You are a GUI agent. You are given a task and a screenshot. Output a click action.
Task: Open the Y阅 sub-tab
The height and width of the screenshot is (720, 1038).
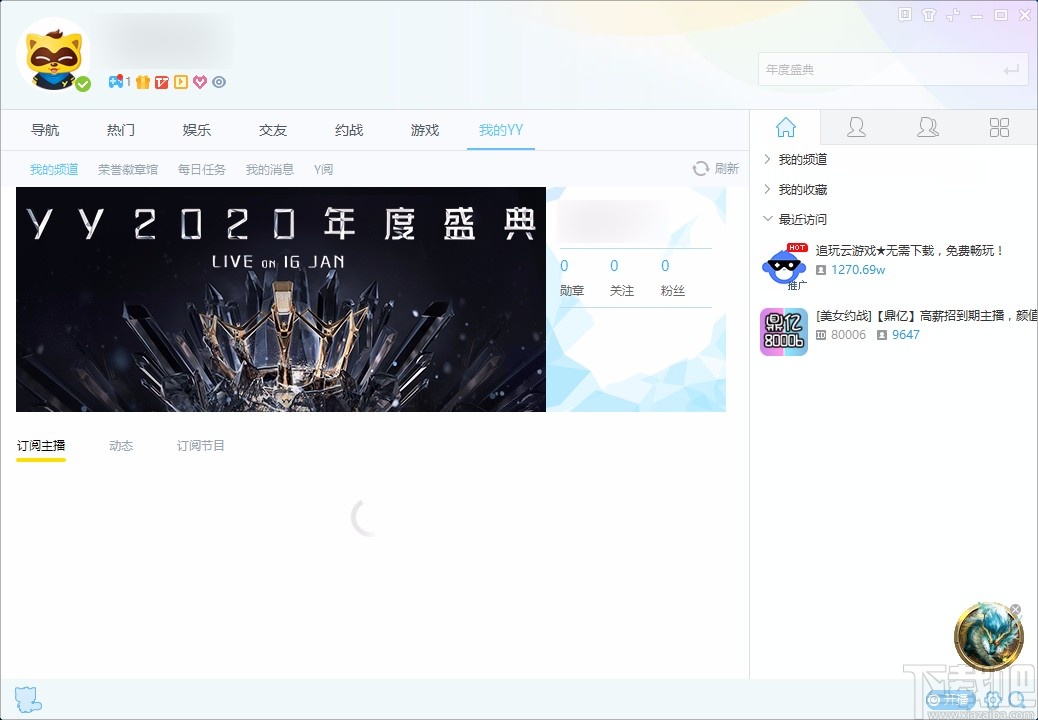[x=324, y=169]
